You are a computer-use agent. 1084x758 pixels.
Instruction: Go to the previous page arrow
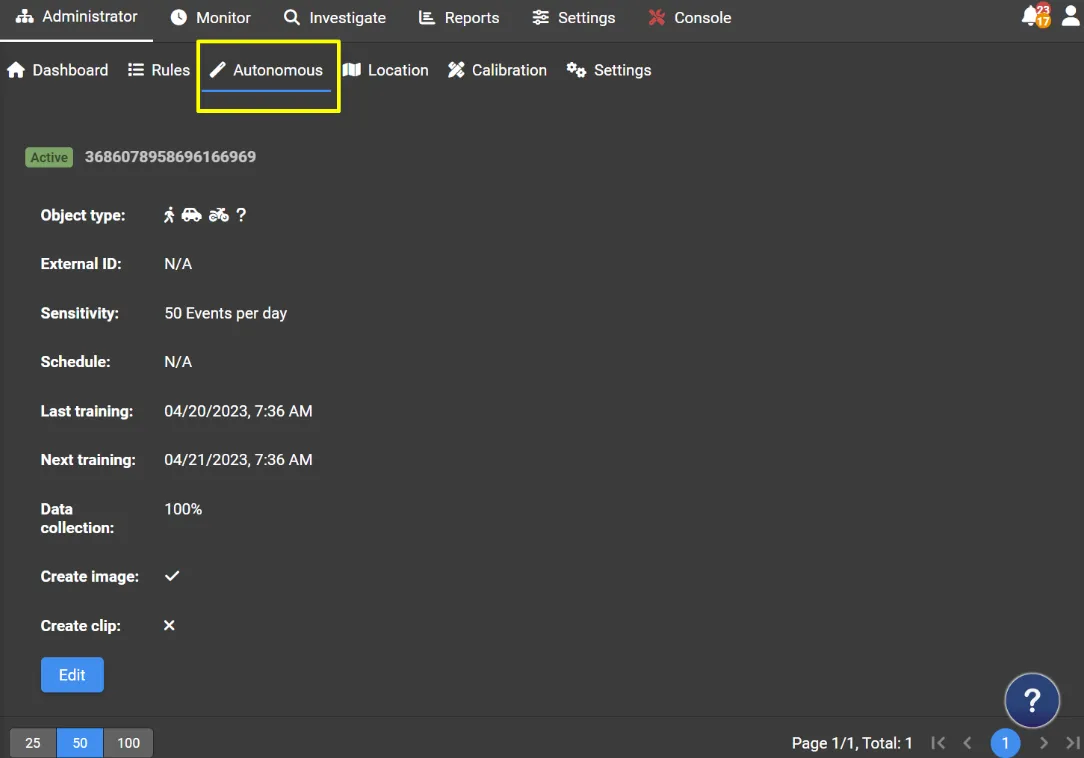[968, 743]
